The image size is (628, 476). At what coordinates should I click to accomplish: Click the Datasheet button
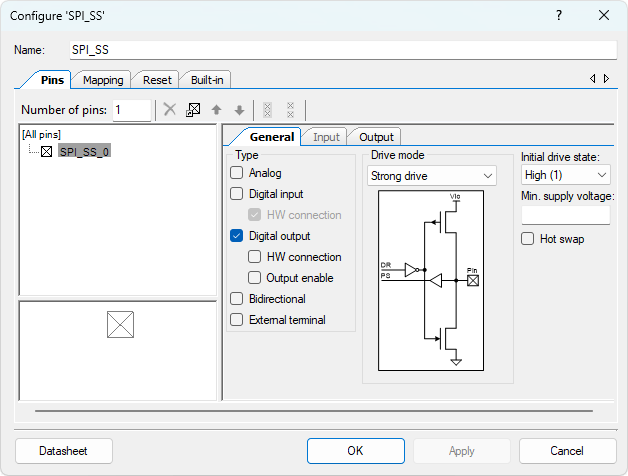64,451
